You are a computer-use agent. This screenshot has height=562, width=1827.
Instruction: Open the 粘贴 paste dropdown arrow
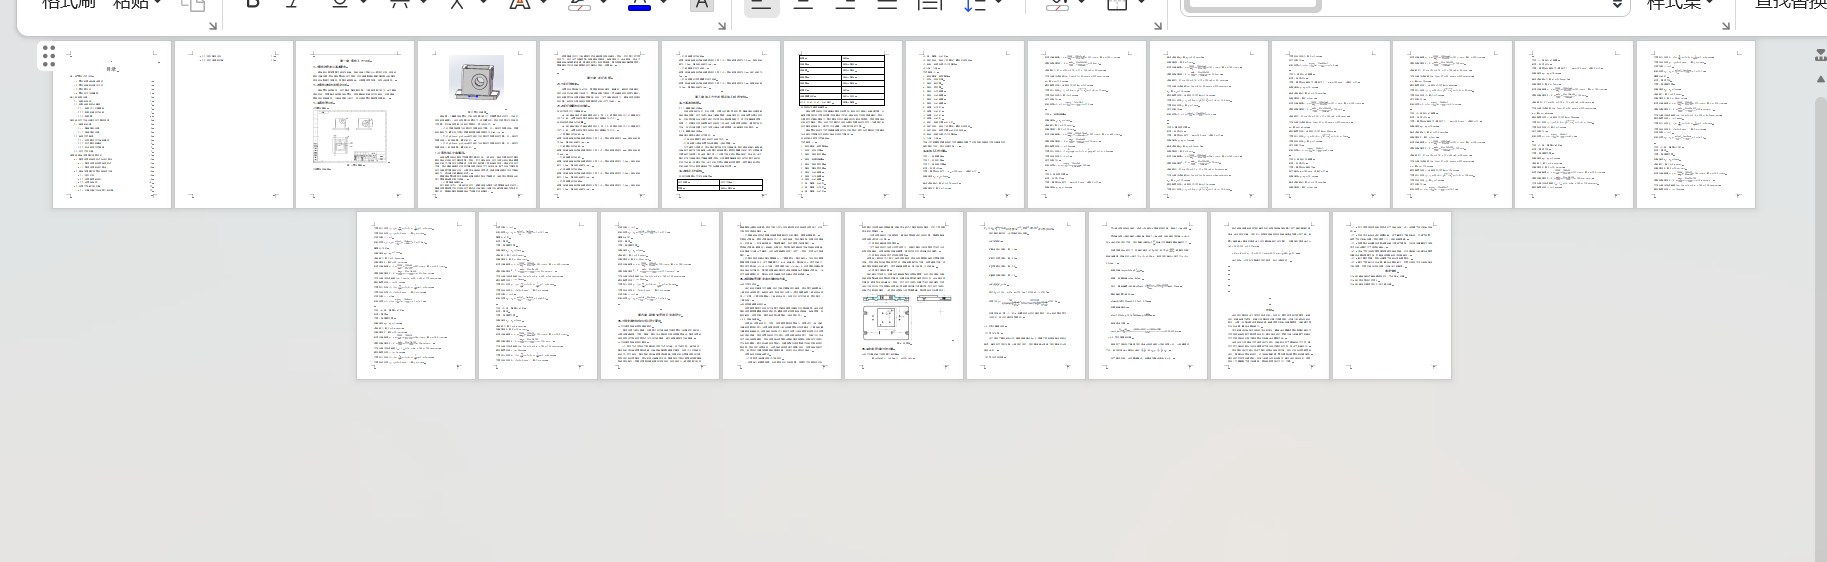pos(158,3)
